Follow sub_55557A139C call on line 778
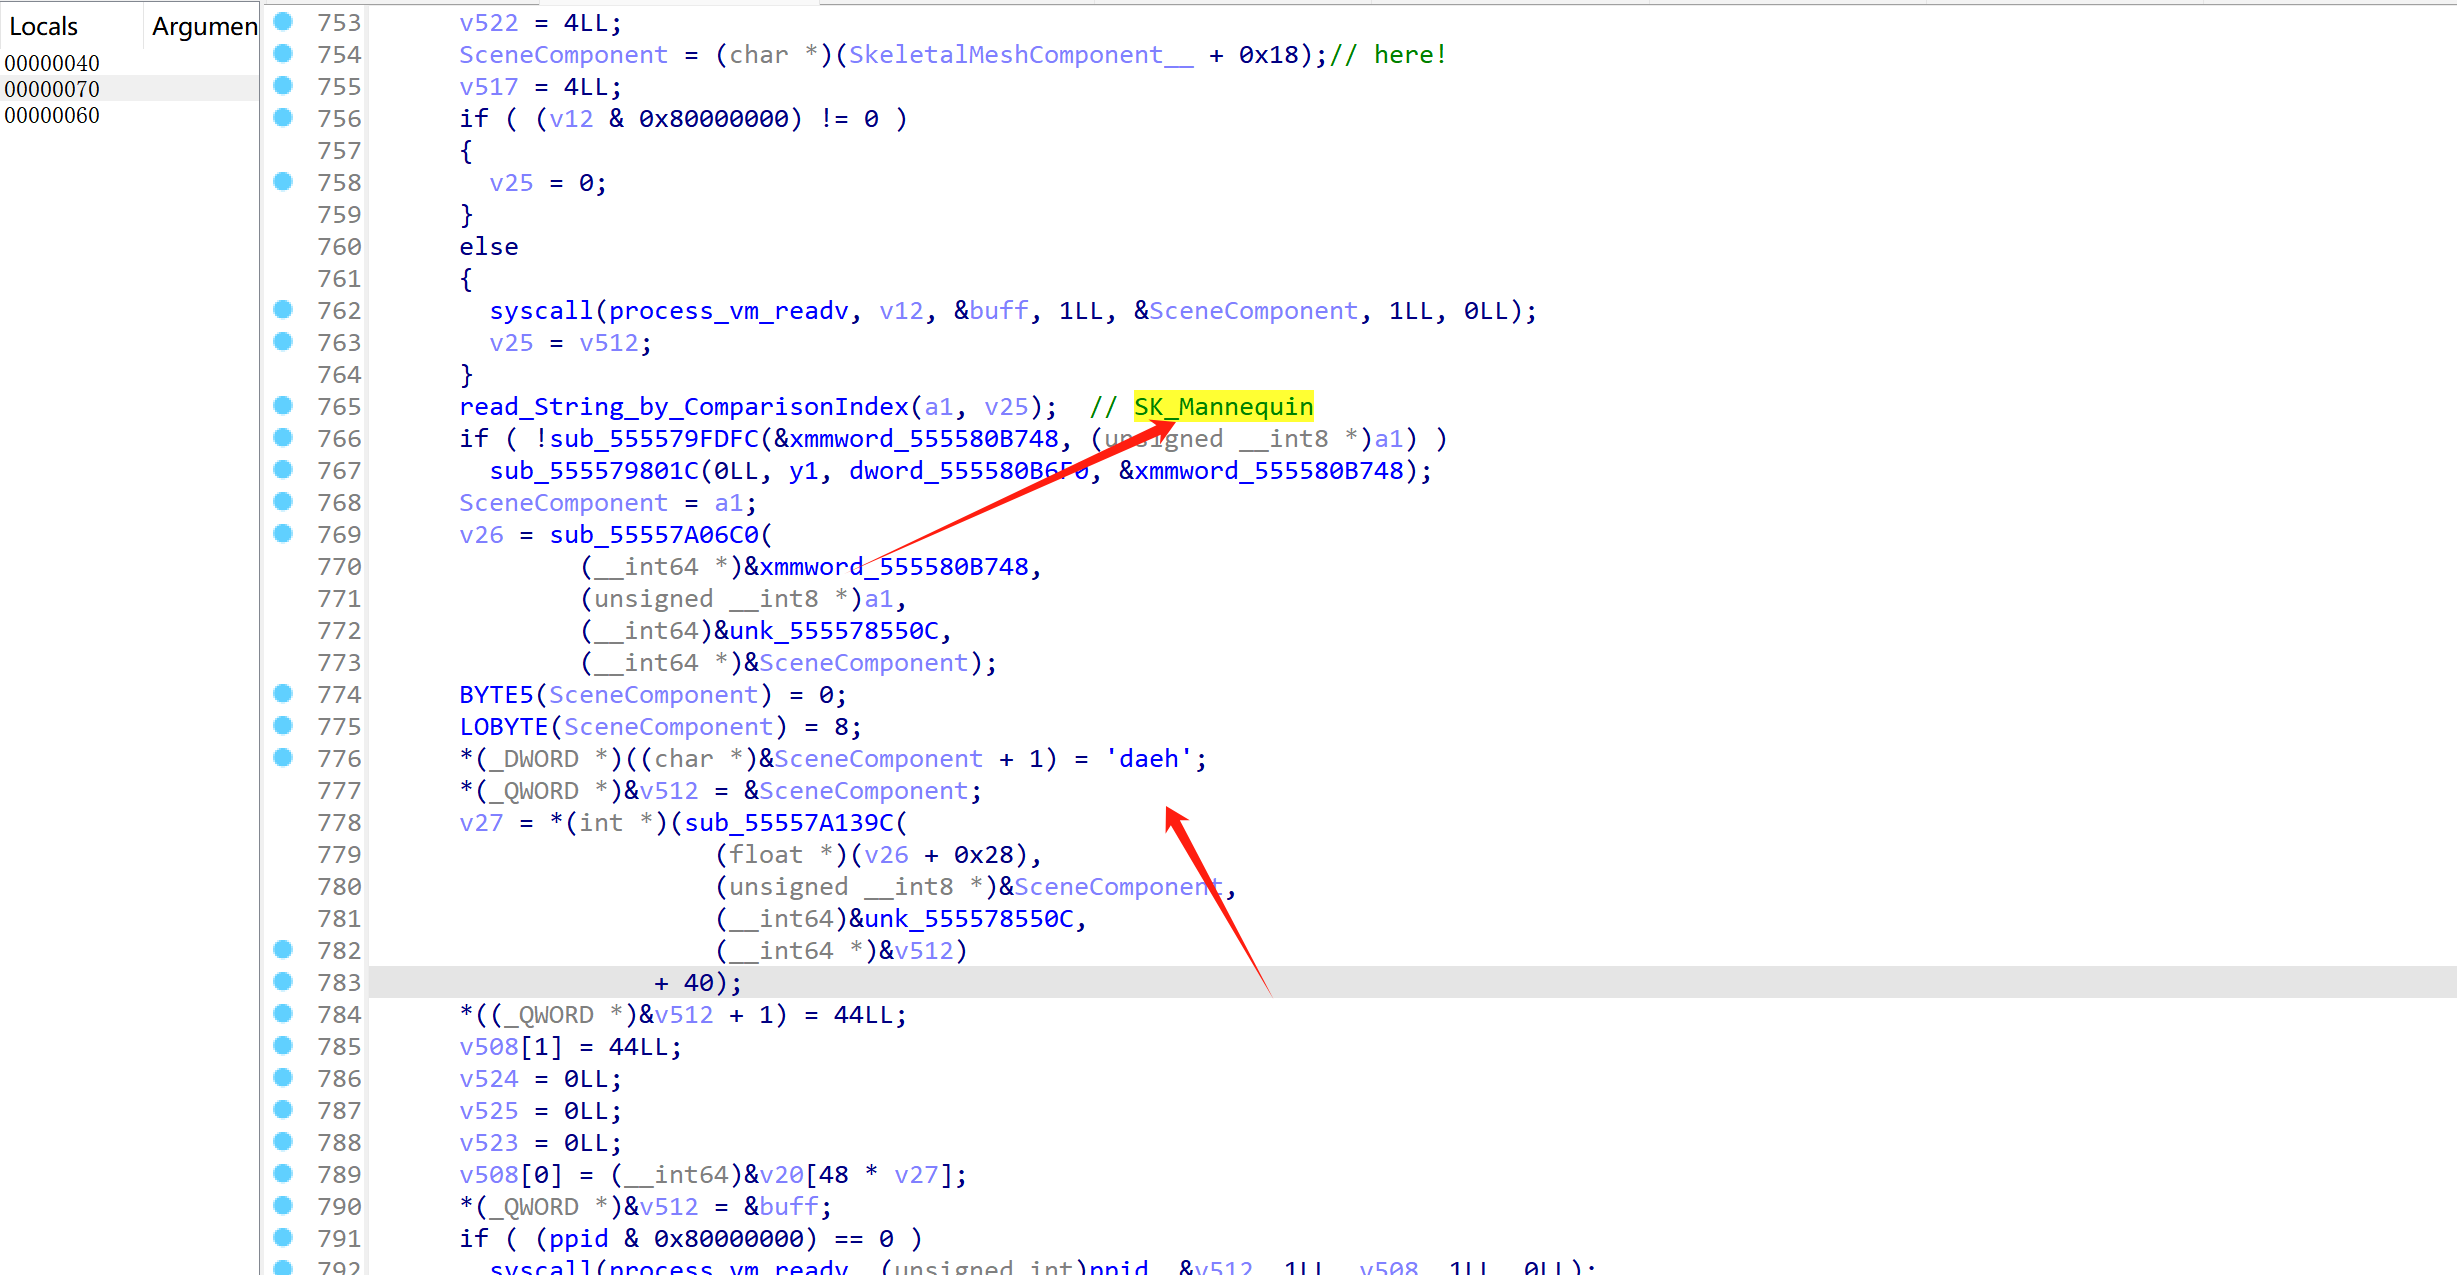 click(788, 823)
